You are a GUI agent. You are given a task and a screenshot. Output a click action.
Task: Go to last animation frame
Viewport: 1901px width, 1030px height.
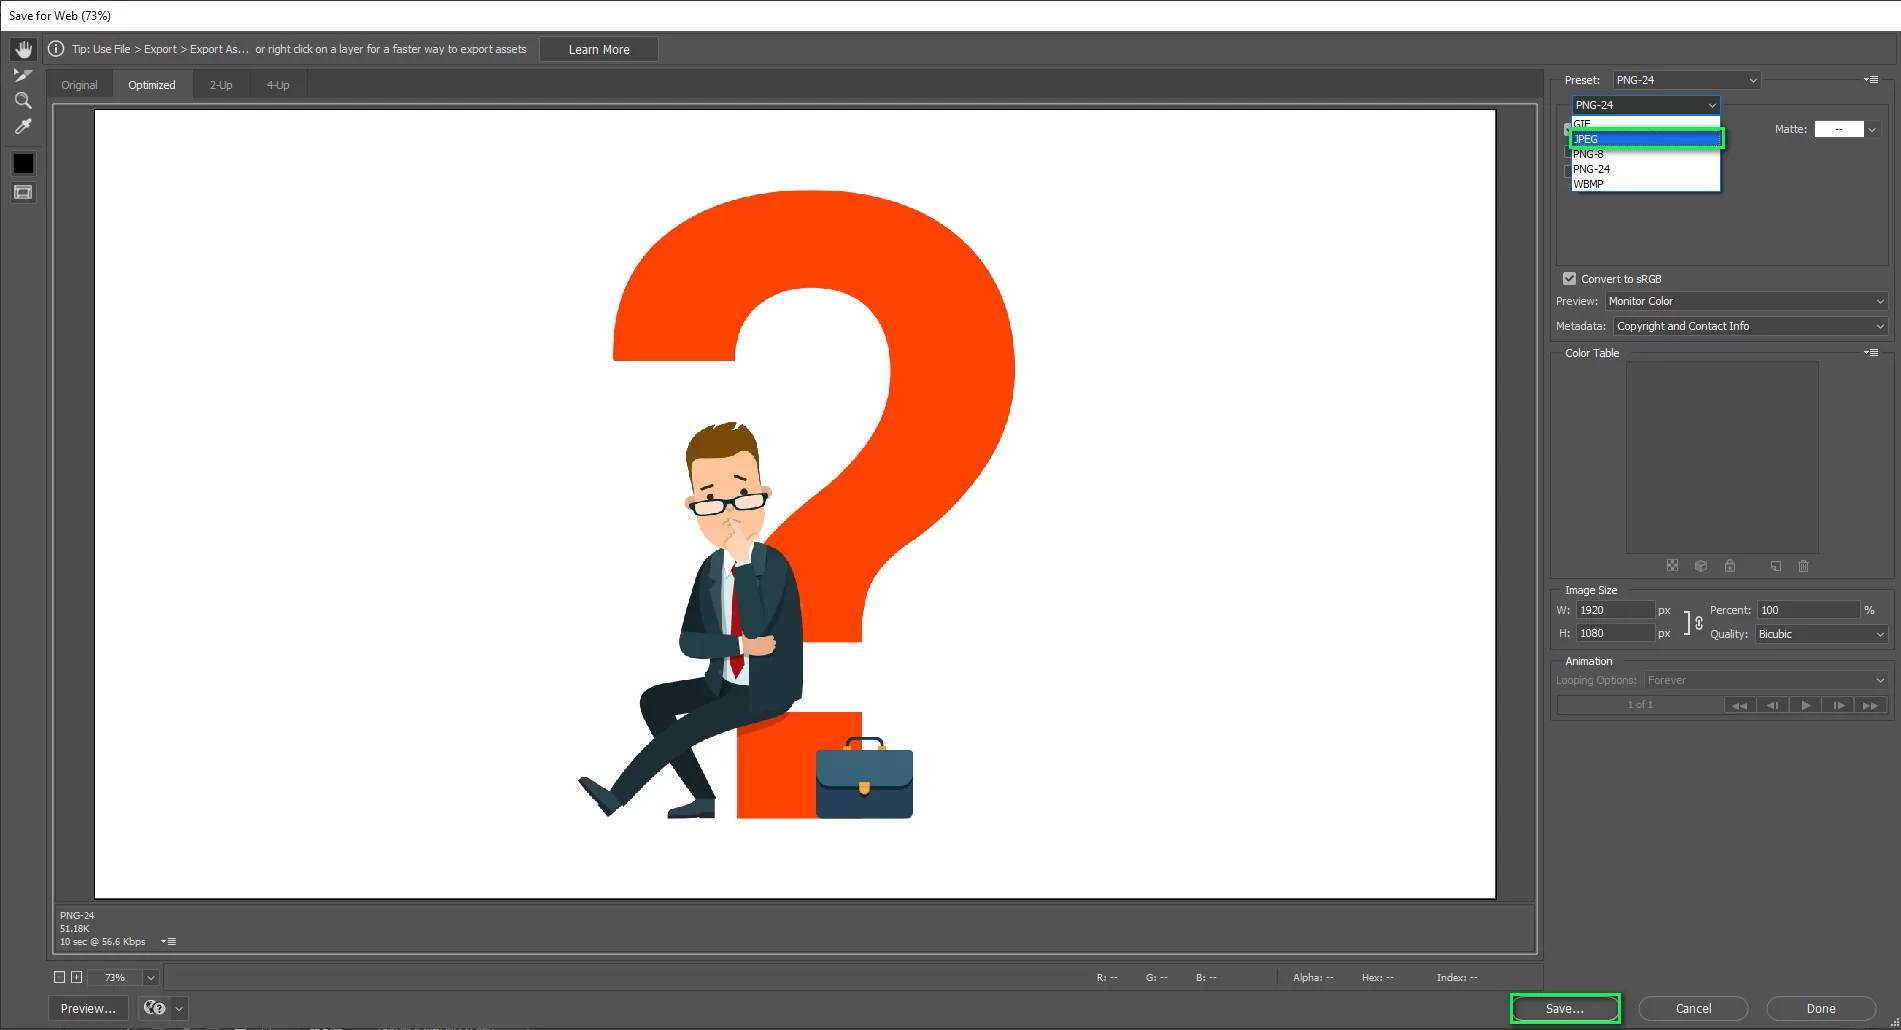point(1870,705)
